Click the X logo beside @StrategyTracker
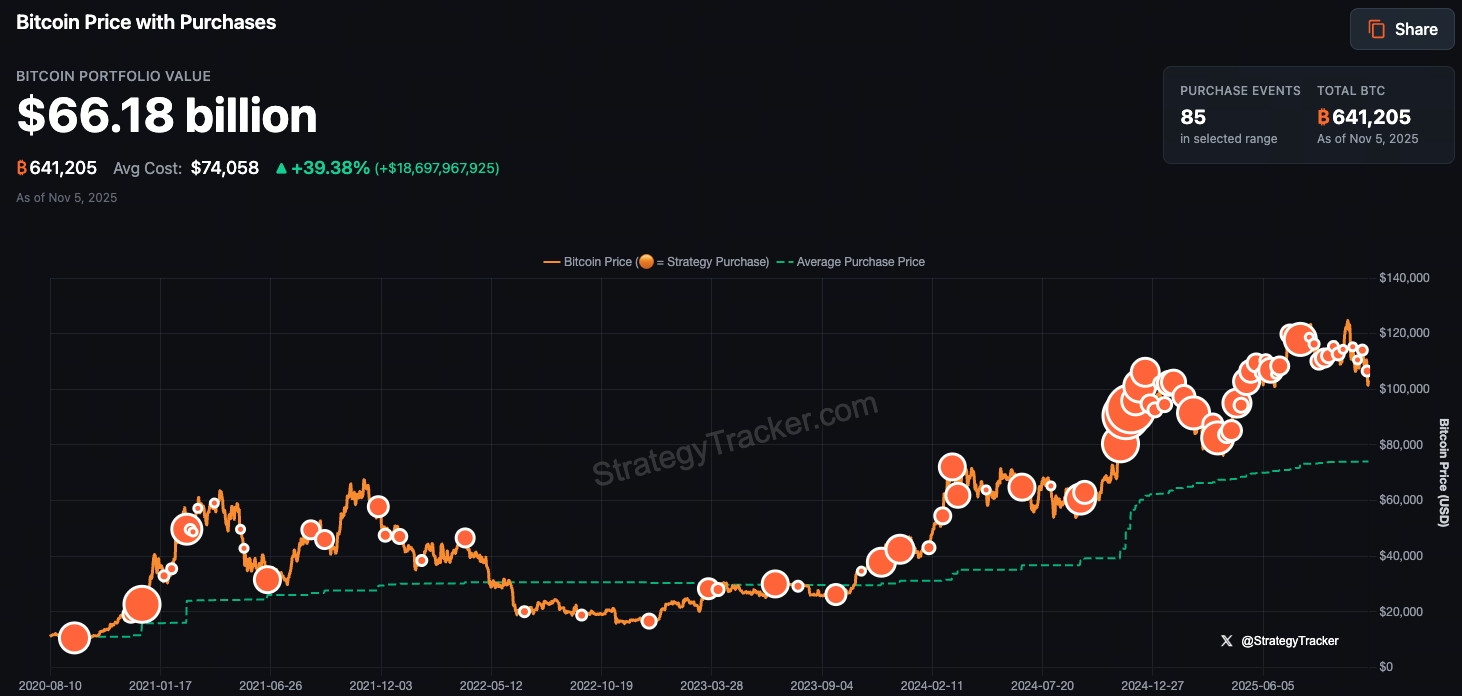The width and height of the screenshot is (1462, 696). pos(1226,641)
